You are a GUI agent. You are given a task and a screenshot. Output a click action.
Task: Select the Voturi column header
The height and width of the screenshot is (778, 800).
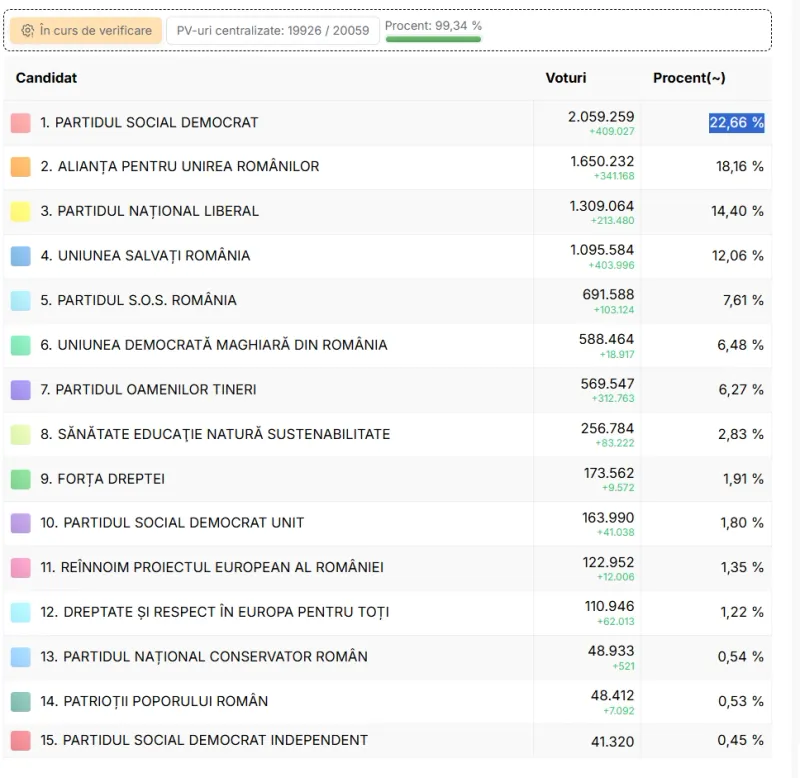(566, 78)
